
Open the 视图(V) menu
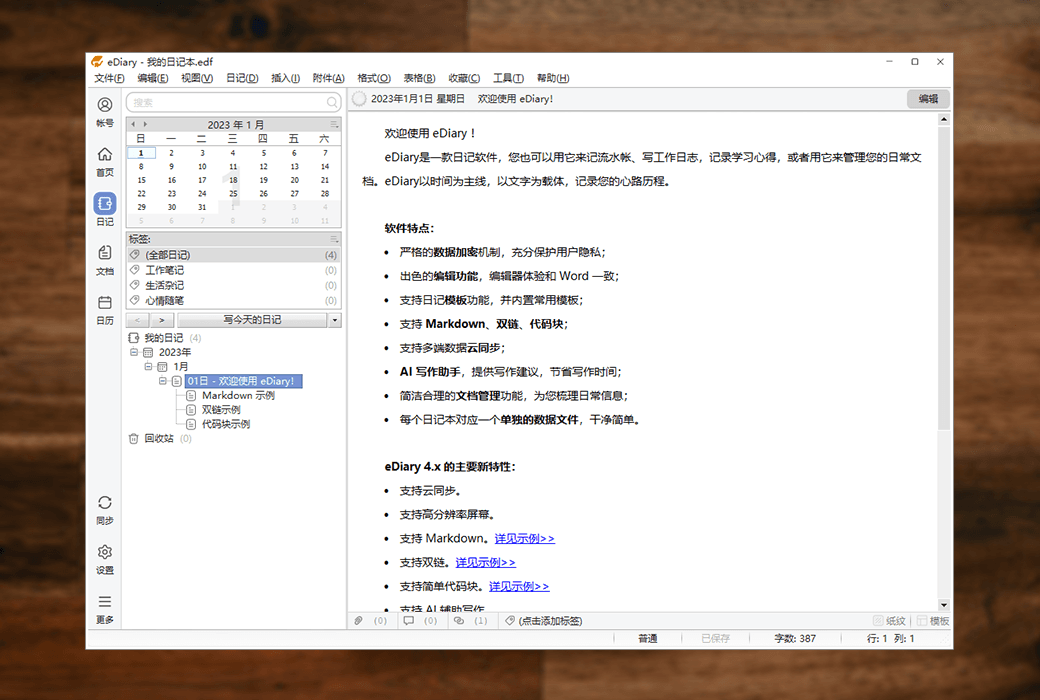pyautogui.click(x=197, y=78)
